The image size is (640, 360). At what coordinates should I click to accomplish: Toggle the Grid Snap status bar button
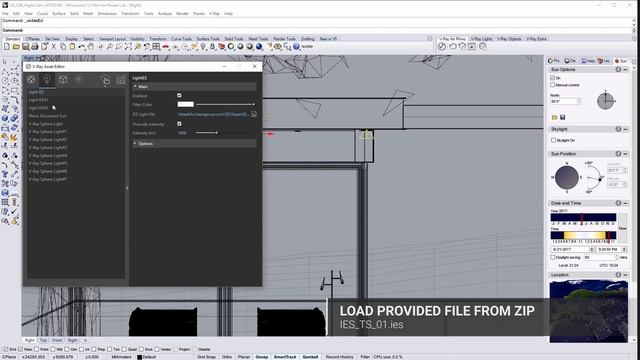click(207, 357)
